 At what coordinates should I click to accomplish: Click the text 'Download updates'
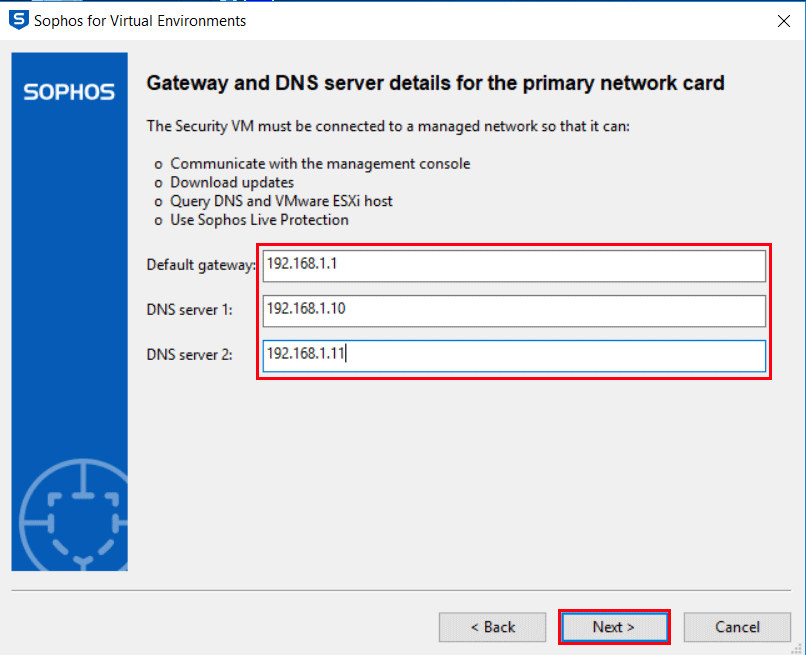(x=232, y=183)
